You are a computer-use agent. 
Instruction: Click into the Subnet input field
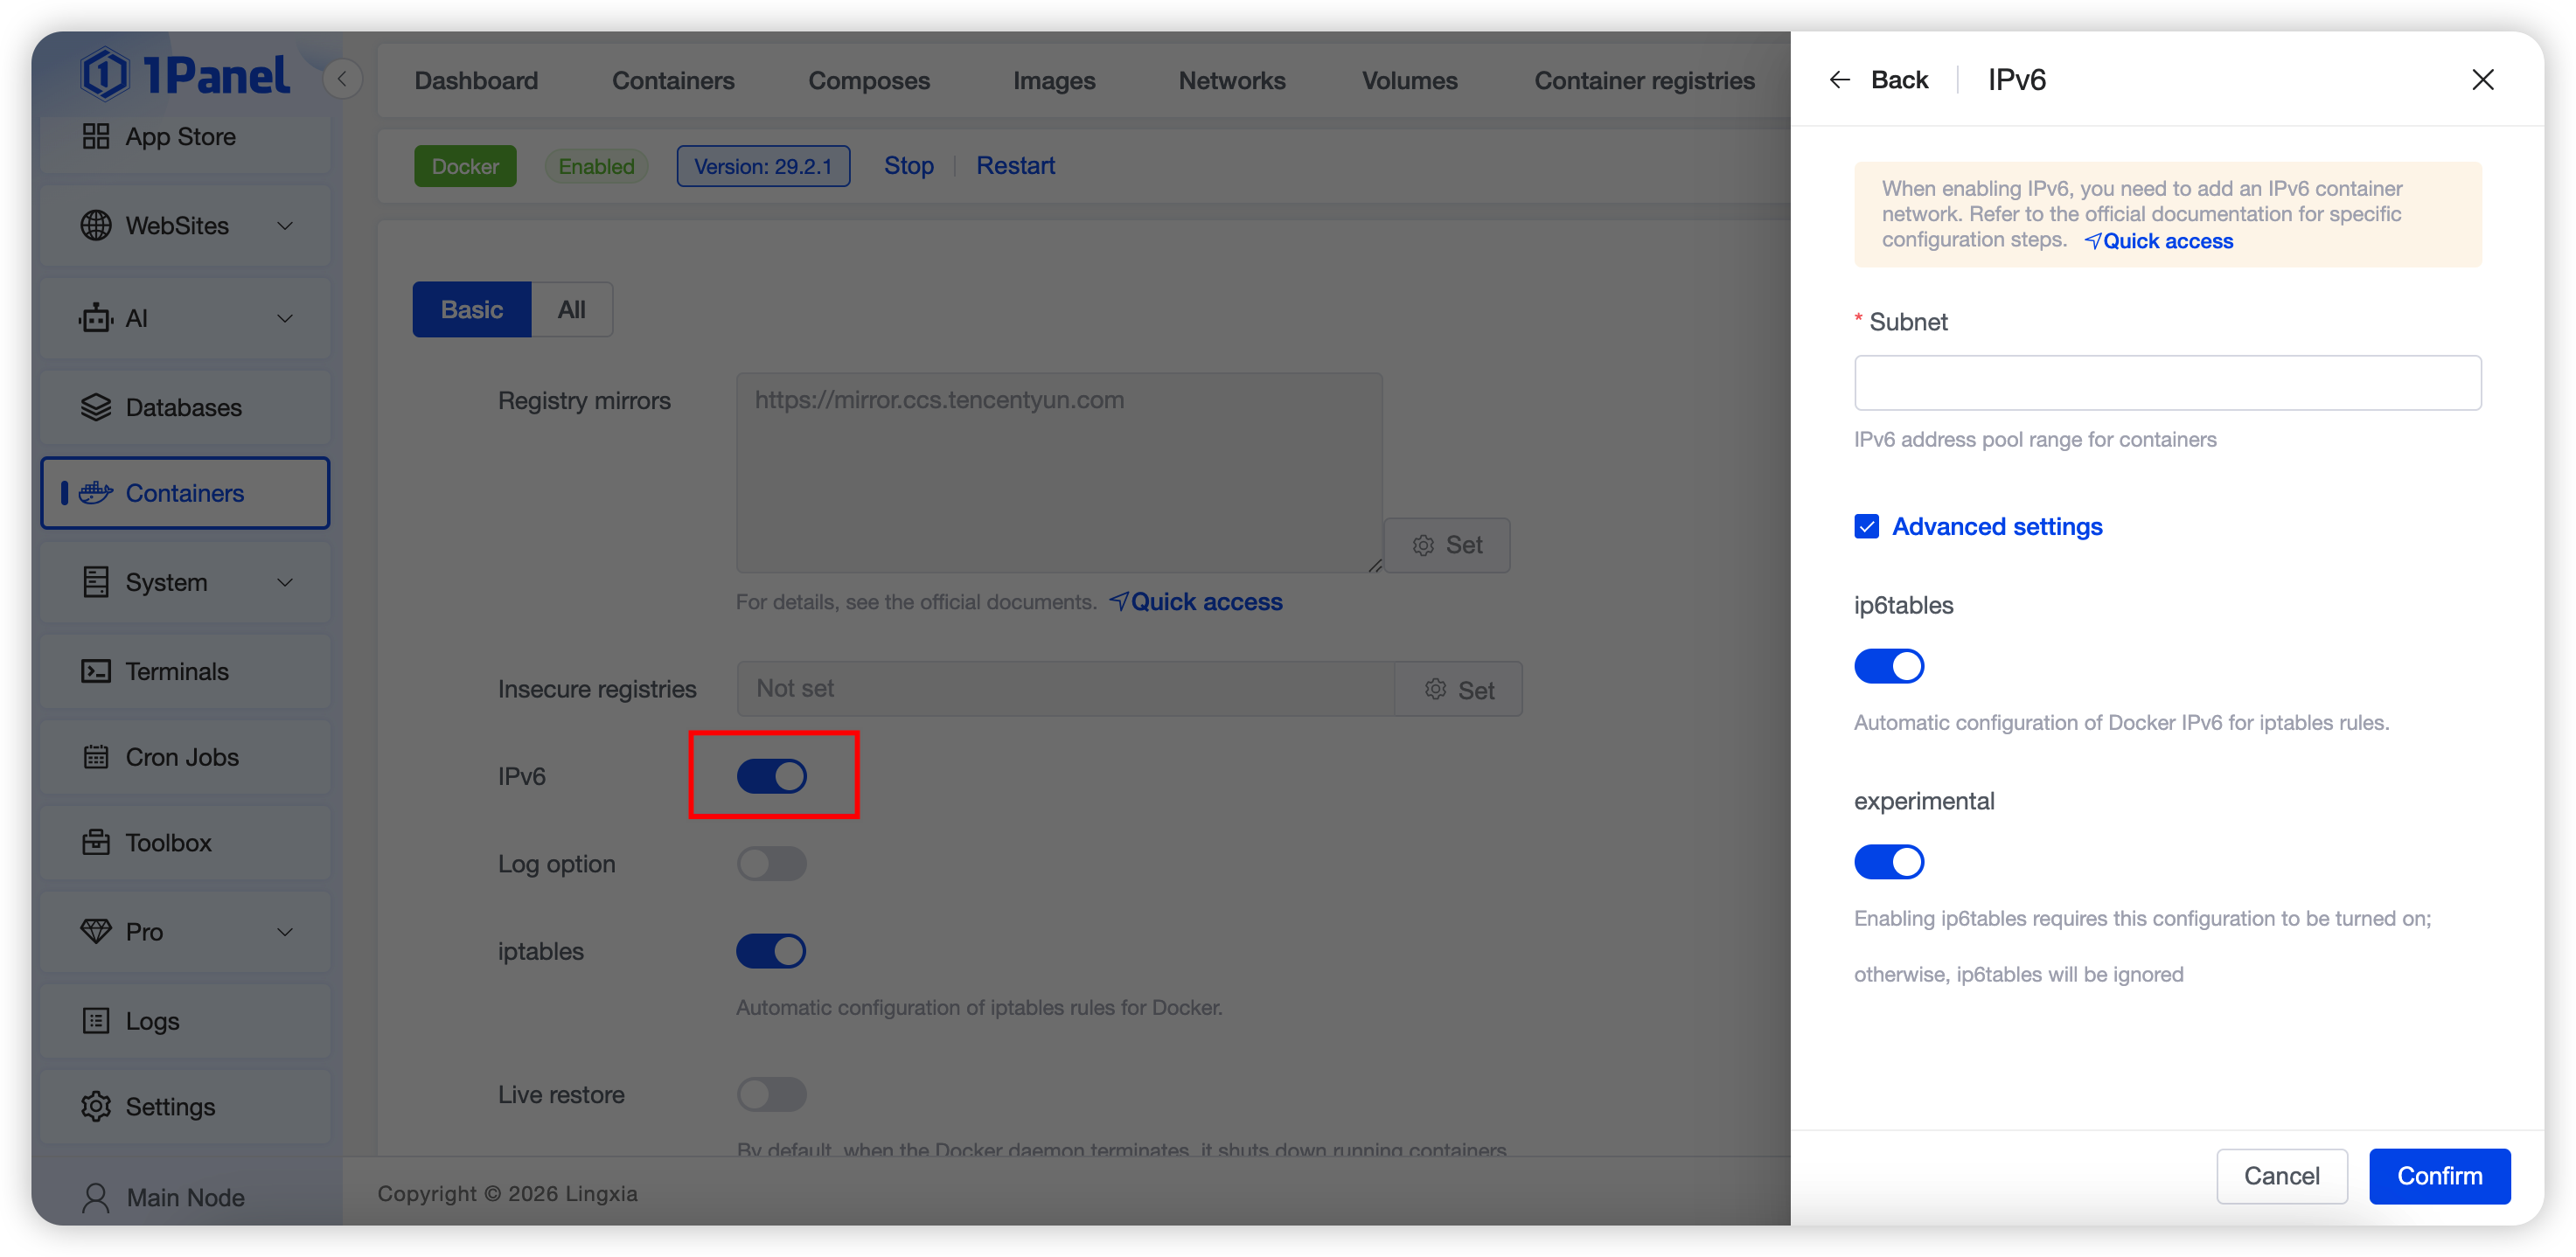pos(2167,383)
